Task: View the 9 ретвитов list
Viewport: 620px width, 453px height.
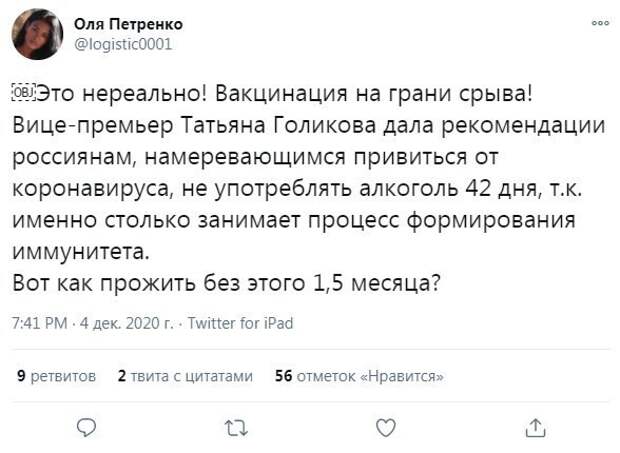Action: [57, 376]
